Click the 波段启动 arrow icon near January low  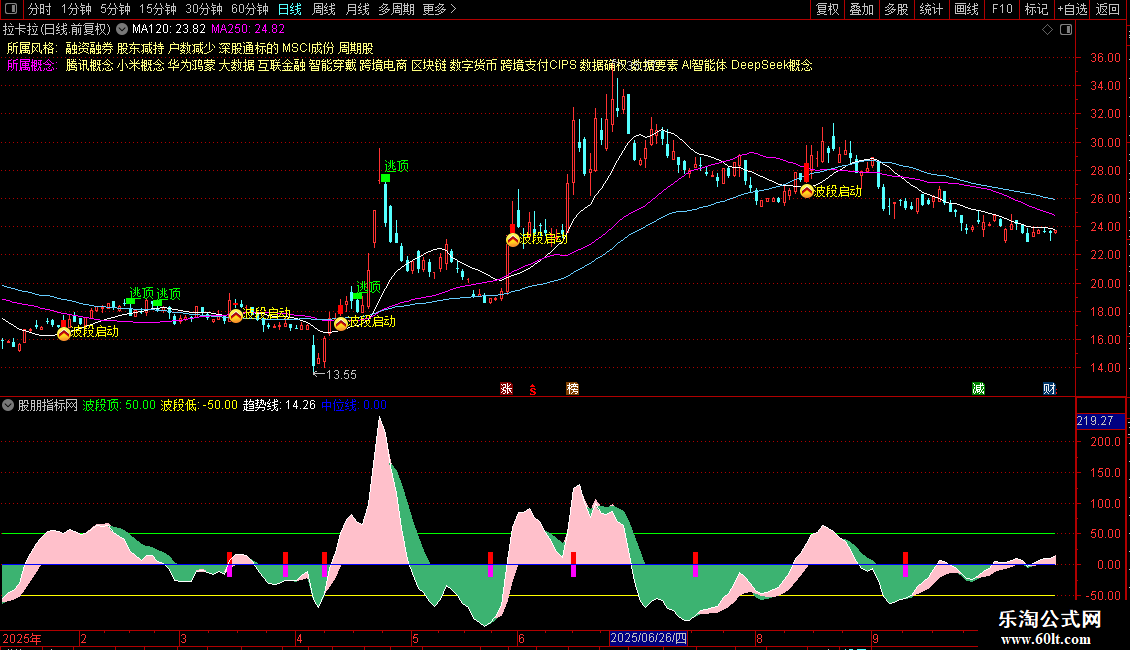tap(63, 333)
